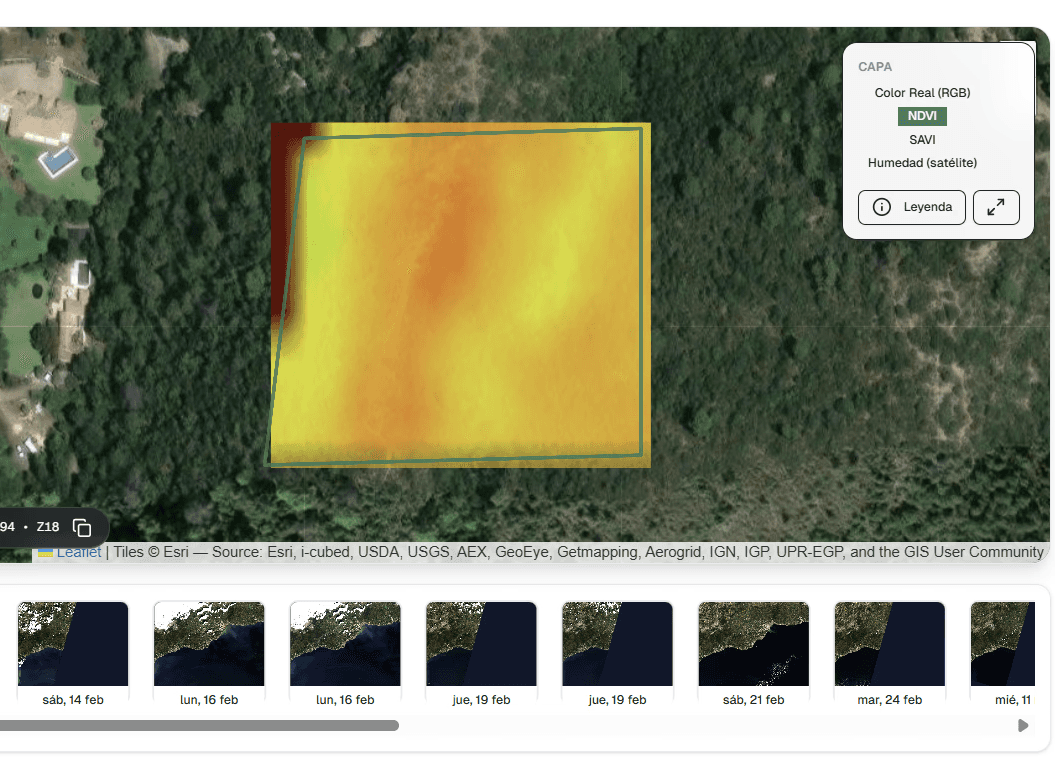This screenshot has height=763, width=1055.
Task: Click the scroll-right arrow of thumbnails
Action: [x=1023, y=725]
